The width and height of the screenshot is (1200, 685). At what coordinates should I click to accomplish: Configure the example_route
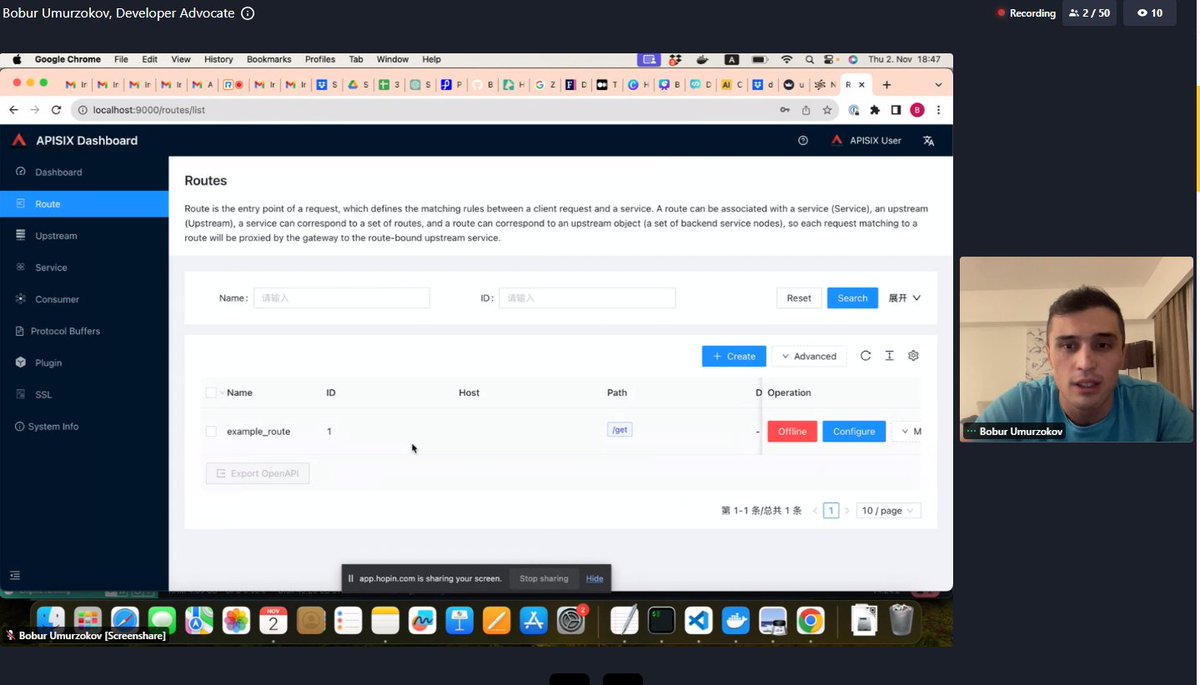pos(854,431)
